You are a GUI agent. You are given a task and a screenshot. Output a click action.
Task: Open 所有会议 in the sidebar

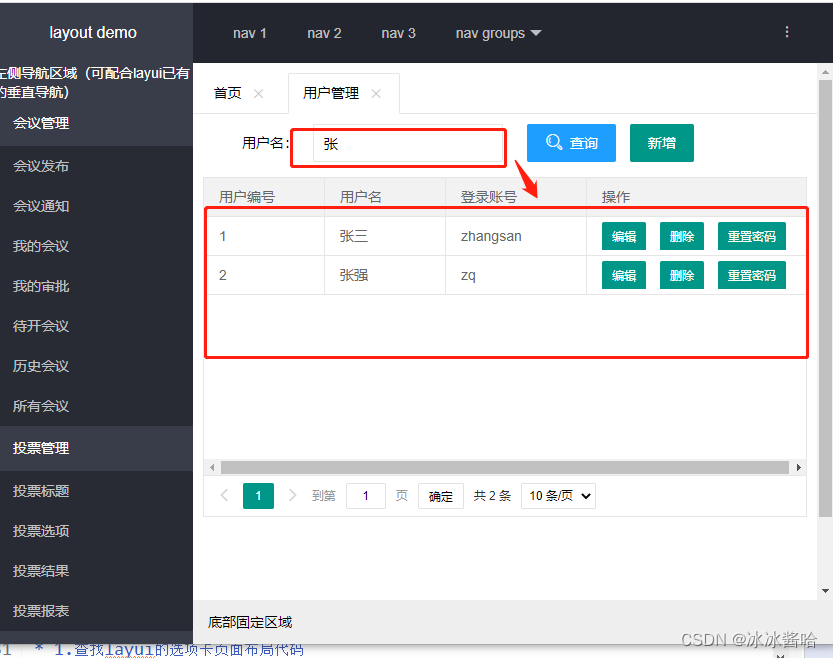[96, 406]
